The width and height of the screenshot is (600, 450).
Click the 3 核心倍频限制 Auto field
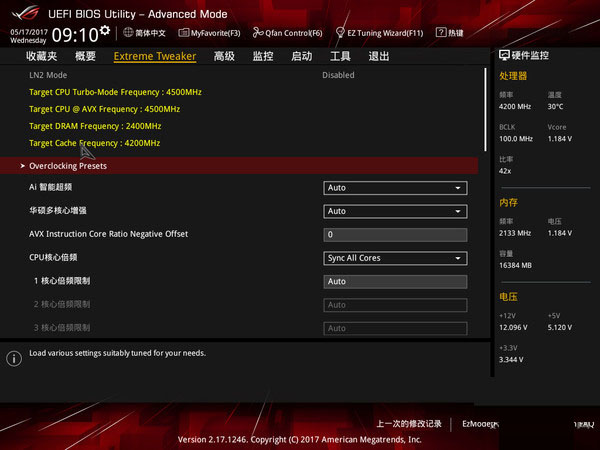(395, 328)
